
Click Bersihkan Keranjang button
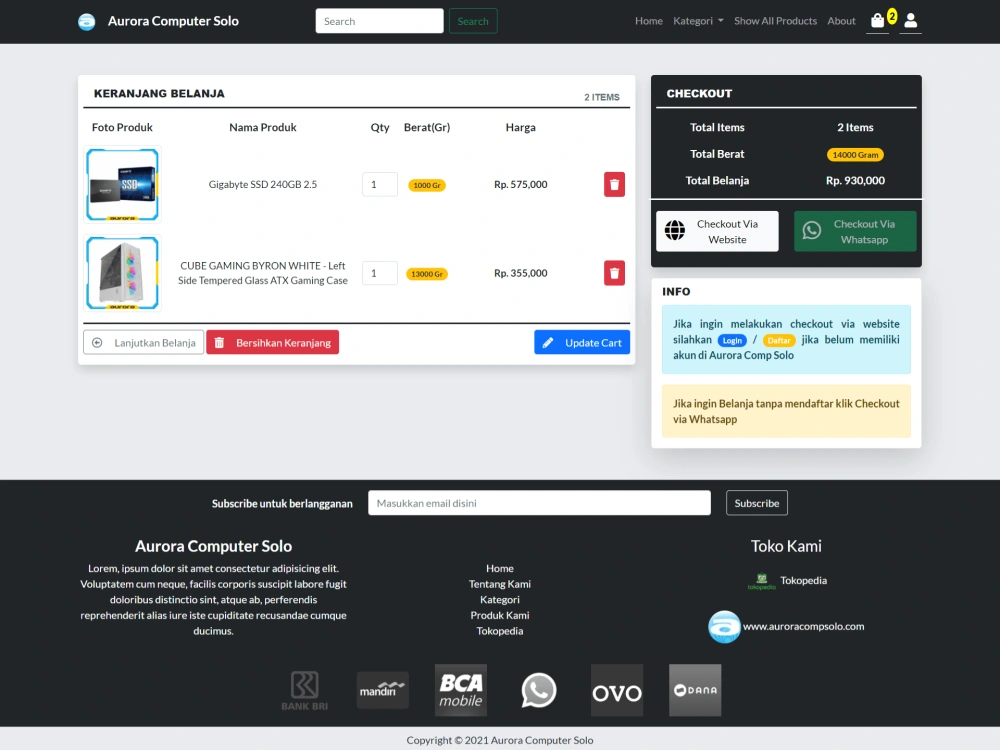272,342
